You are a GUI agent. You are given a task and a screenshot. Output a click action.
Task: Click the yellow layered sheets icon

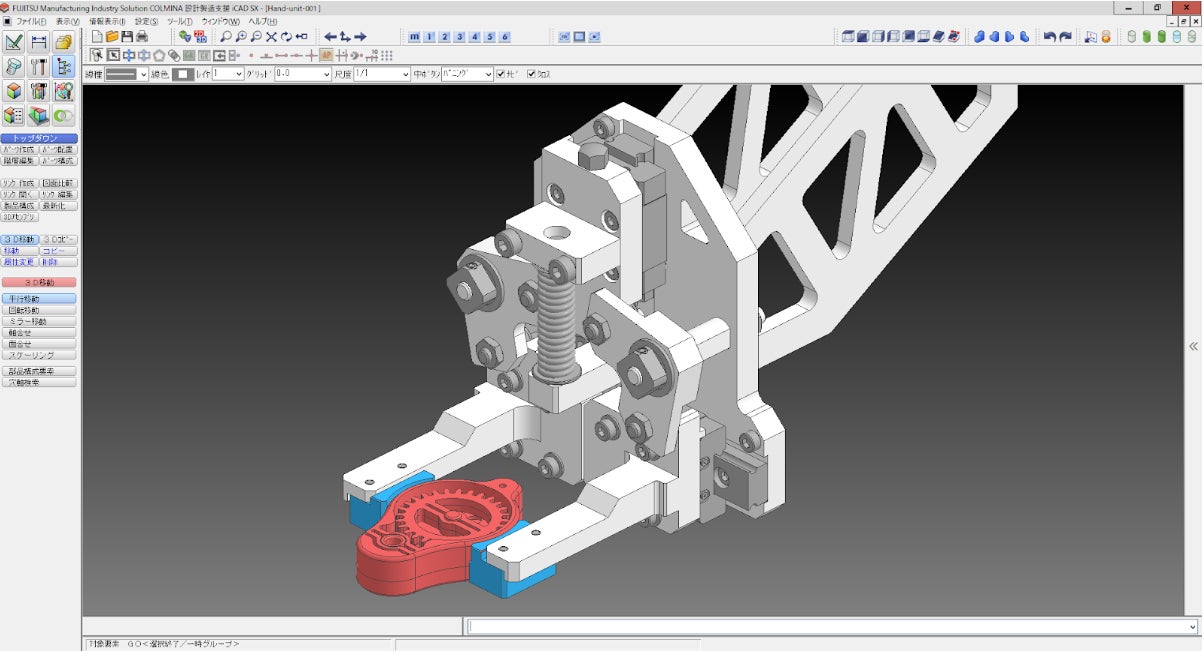pos(64,42)
